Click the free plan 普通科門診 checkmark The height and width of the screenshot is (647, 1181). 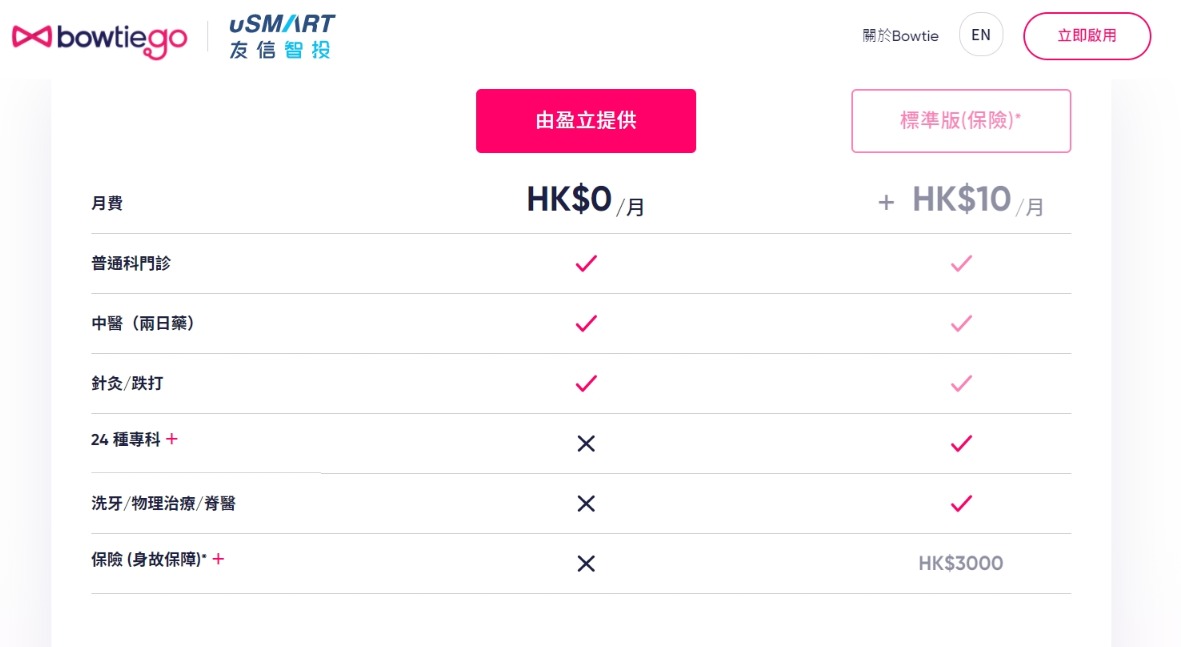(586, 264)
